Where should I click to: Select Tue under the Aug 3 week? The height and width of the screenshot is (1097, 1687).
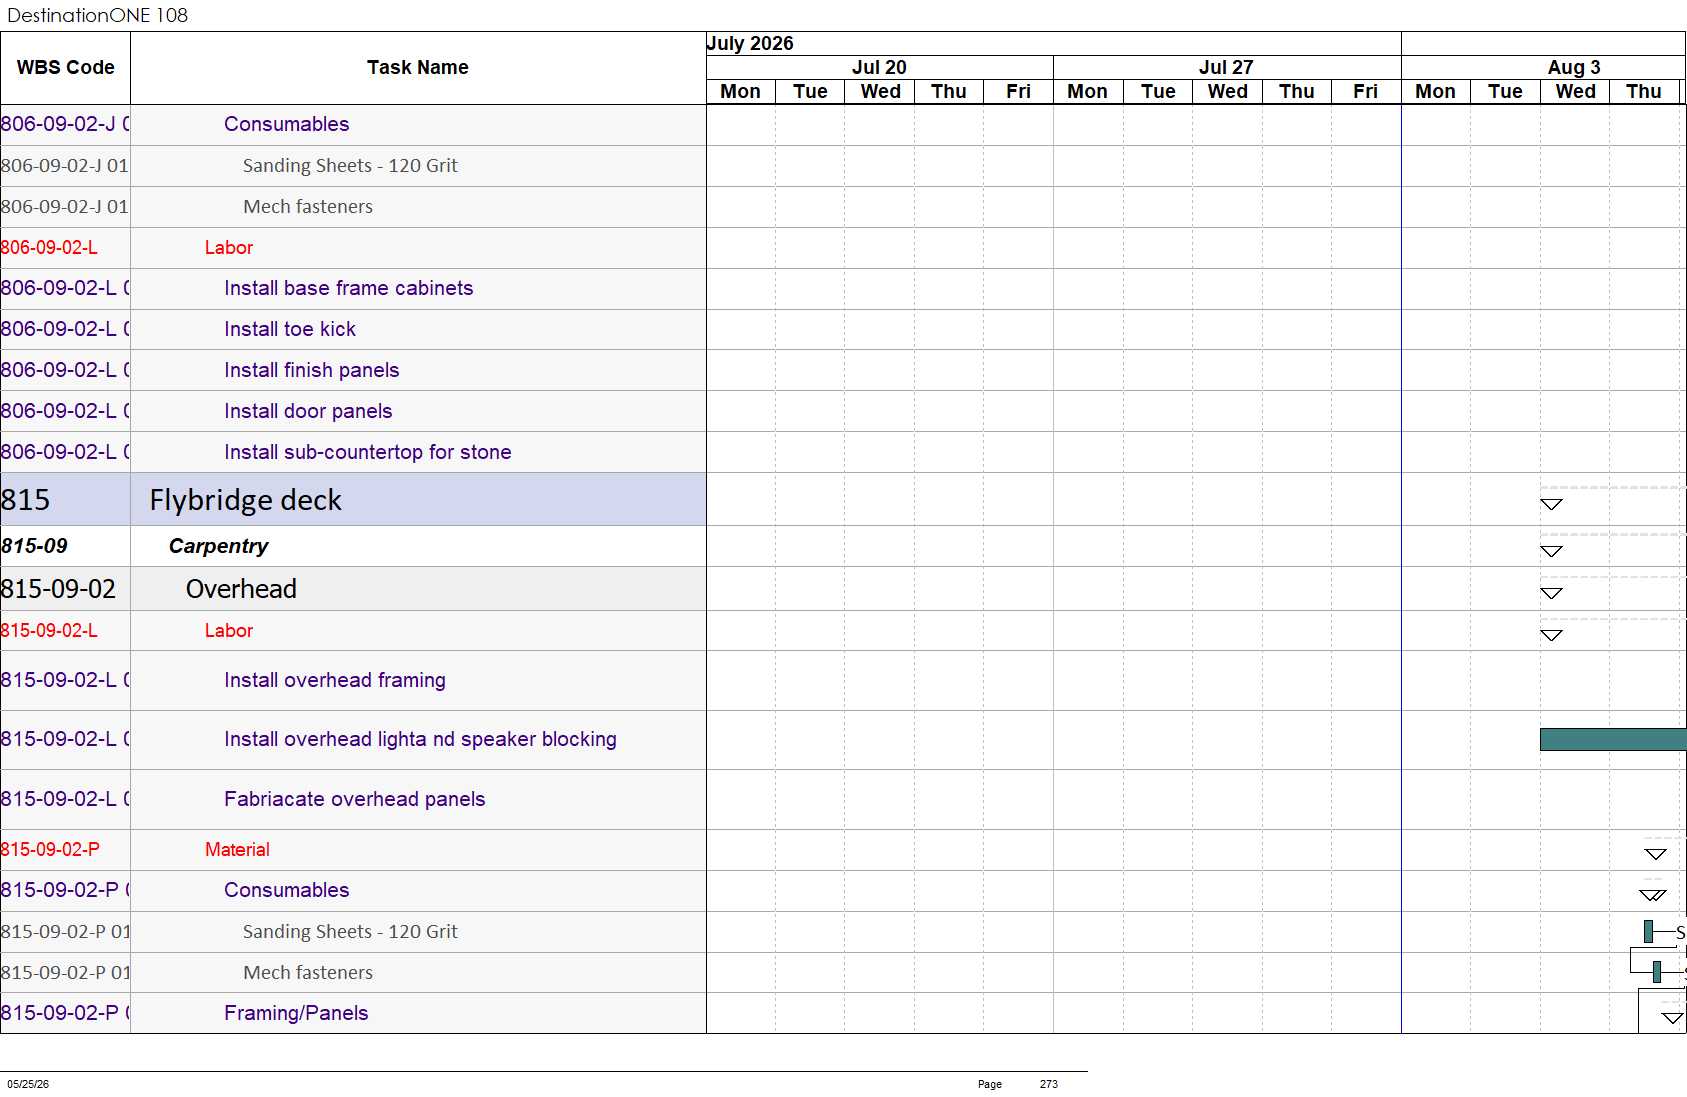(x=1505, y=92)
